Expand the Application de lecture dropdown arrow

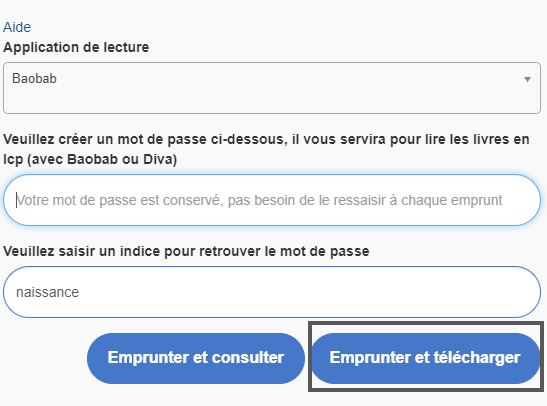[x=527, y=79]
